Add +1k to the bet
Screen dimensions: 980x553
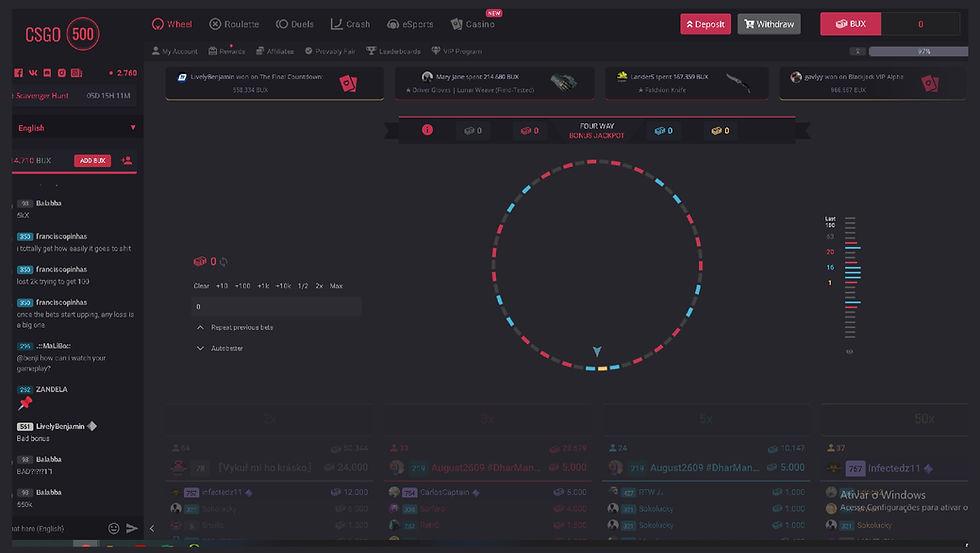tap(263, 286)
